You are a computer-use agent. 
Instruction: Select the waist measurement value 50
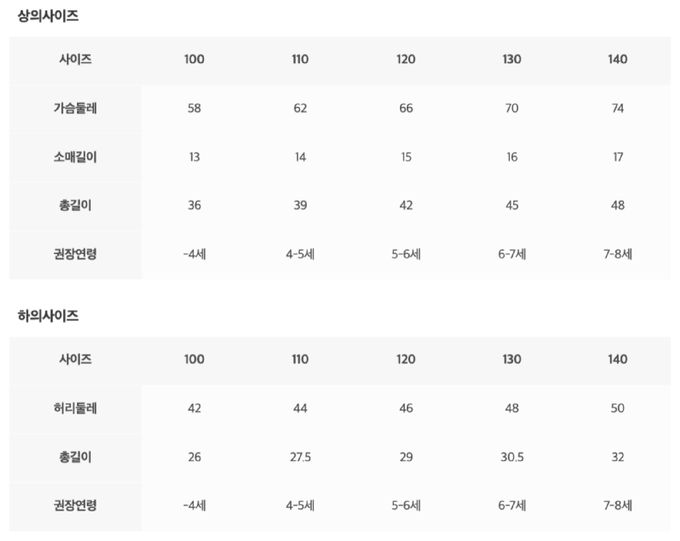618,408
